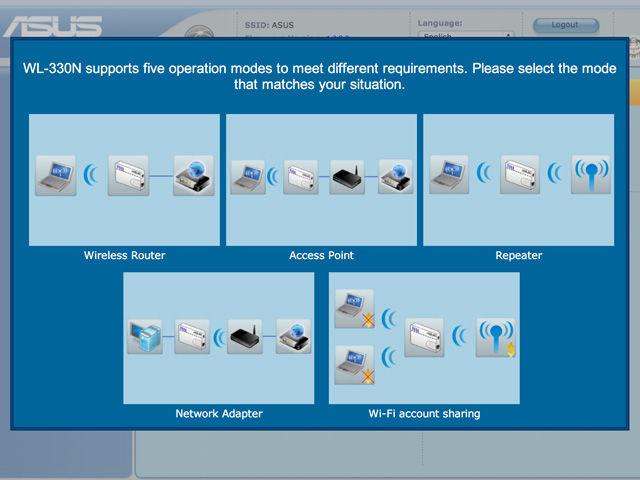
Task: Click black router icon in Network Adapter diagram
Action: 245,336
